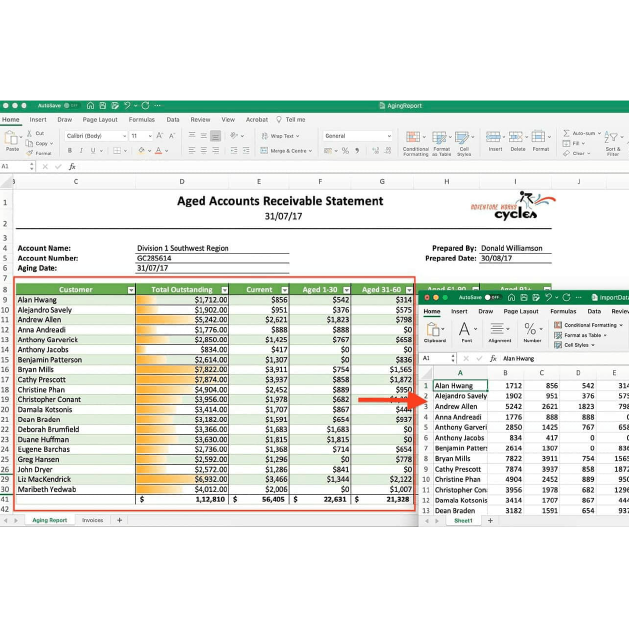Toggle AutoSave switch in ImportData window
The width and height of the screenshot is (629, 625).
[x=493, y=297]
